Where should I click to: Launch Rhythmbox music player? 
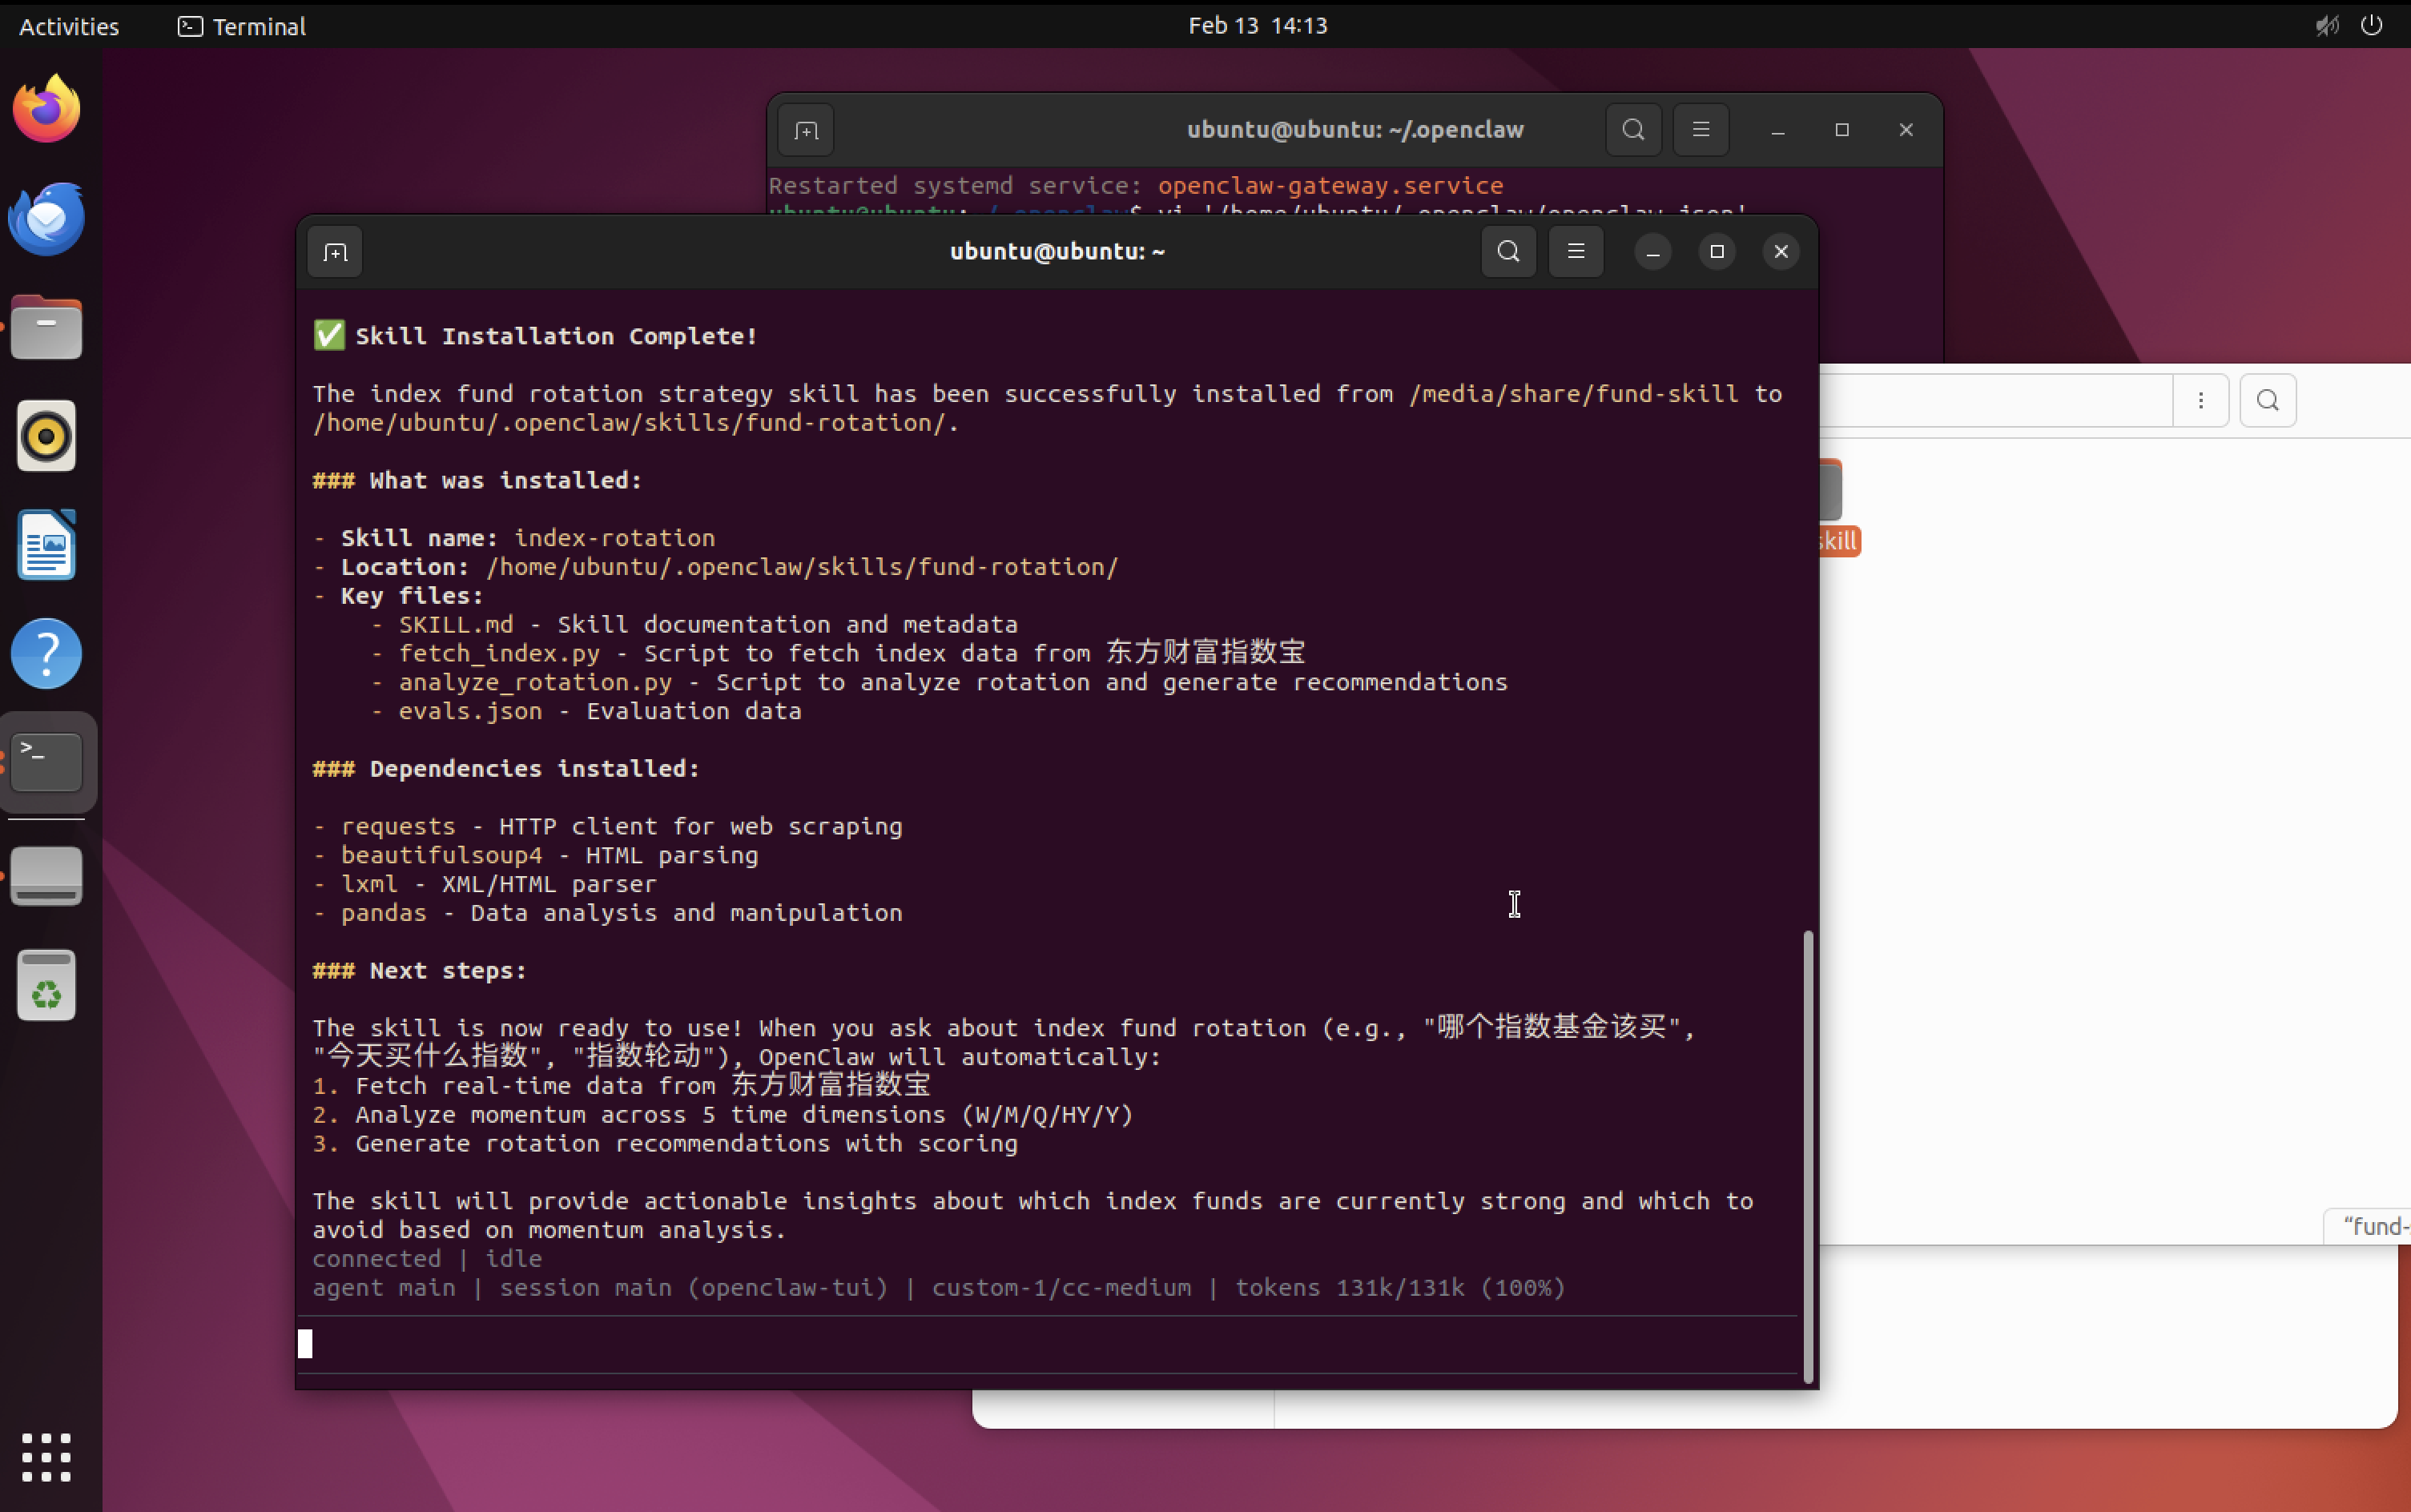[x=47, y=437]
